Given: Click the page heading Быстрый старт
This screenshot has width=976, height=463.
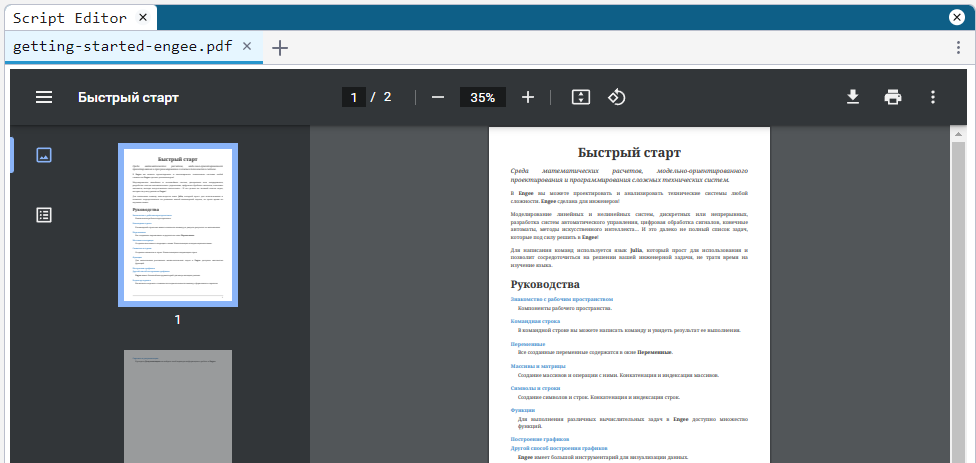Looking at the screenshot, I should point(629,152).
